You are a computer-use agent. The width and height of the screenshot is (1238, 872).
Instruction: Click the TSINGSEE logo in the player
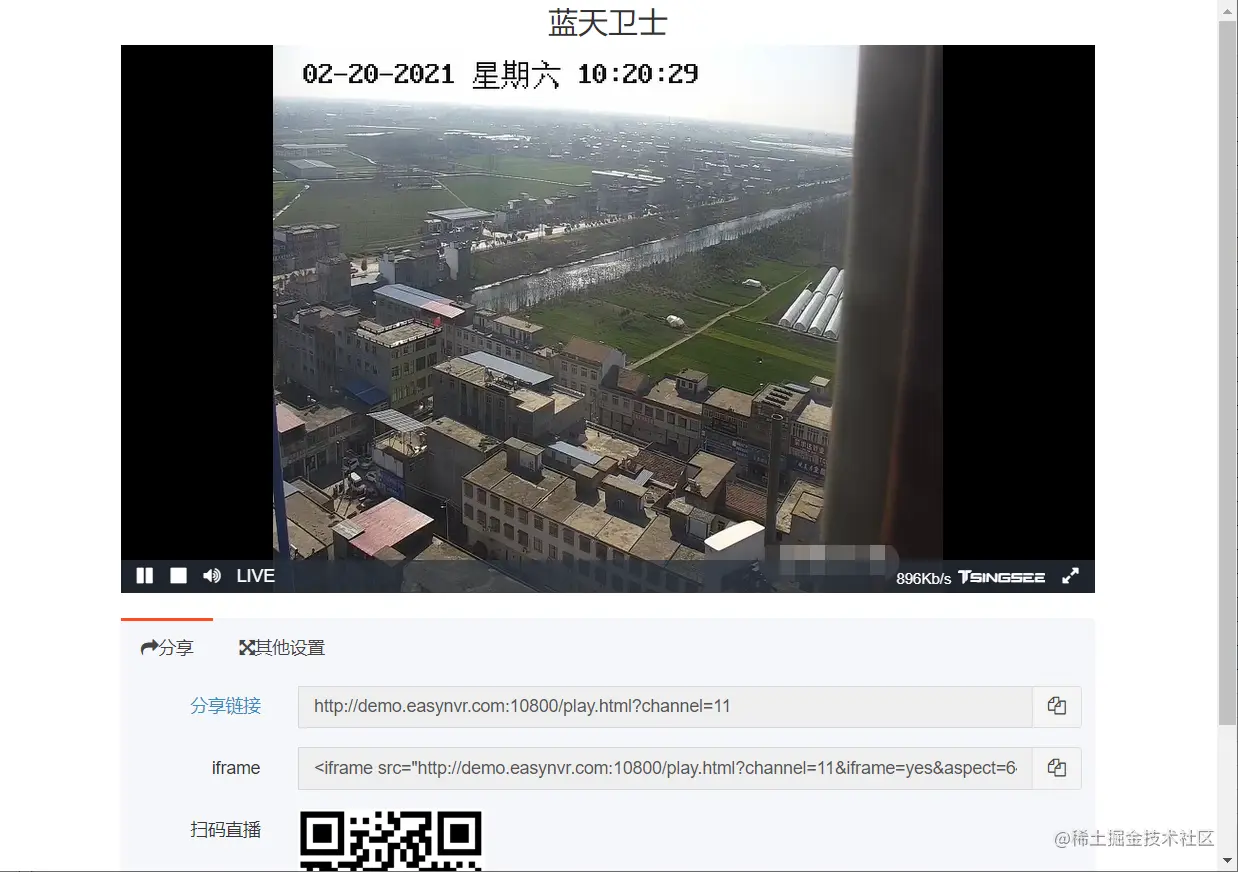pos(1003,576)
